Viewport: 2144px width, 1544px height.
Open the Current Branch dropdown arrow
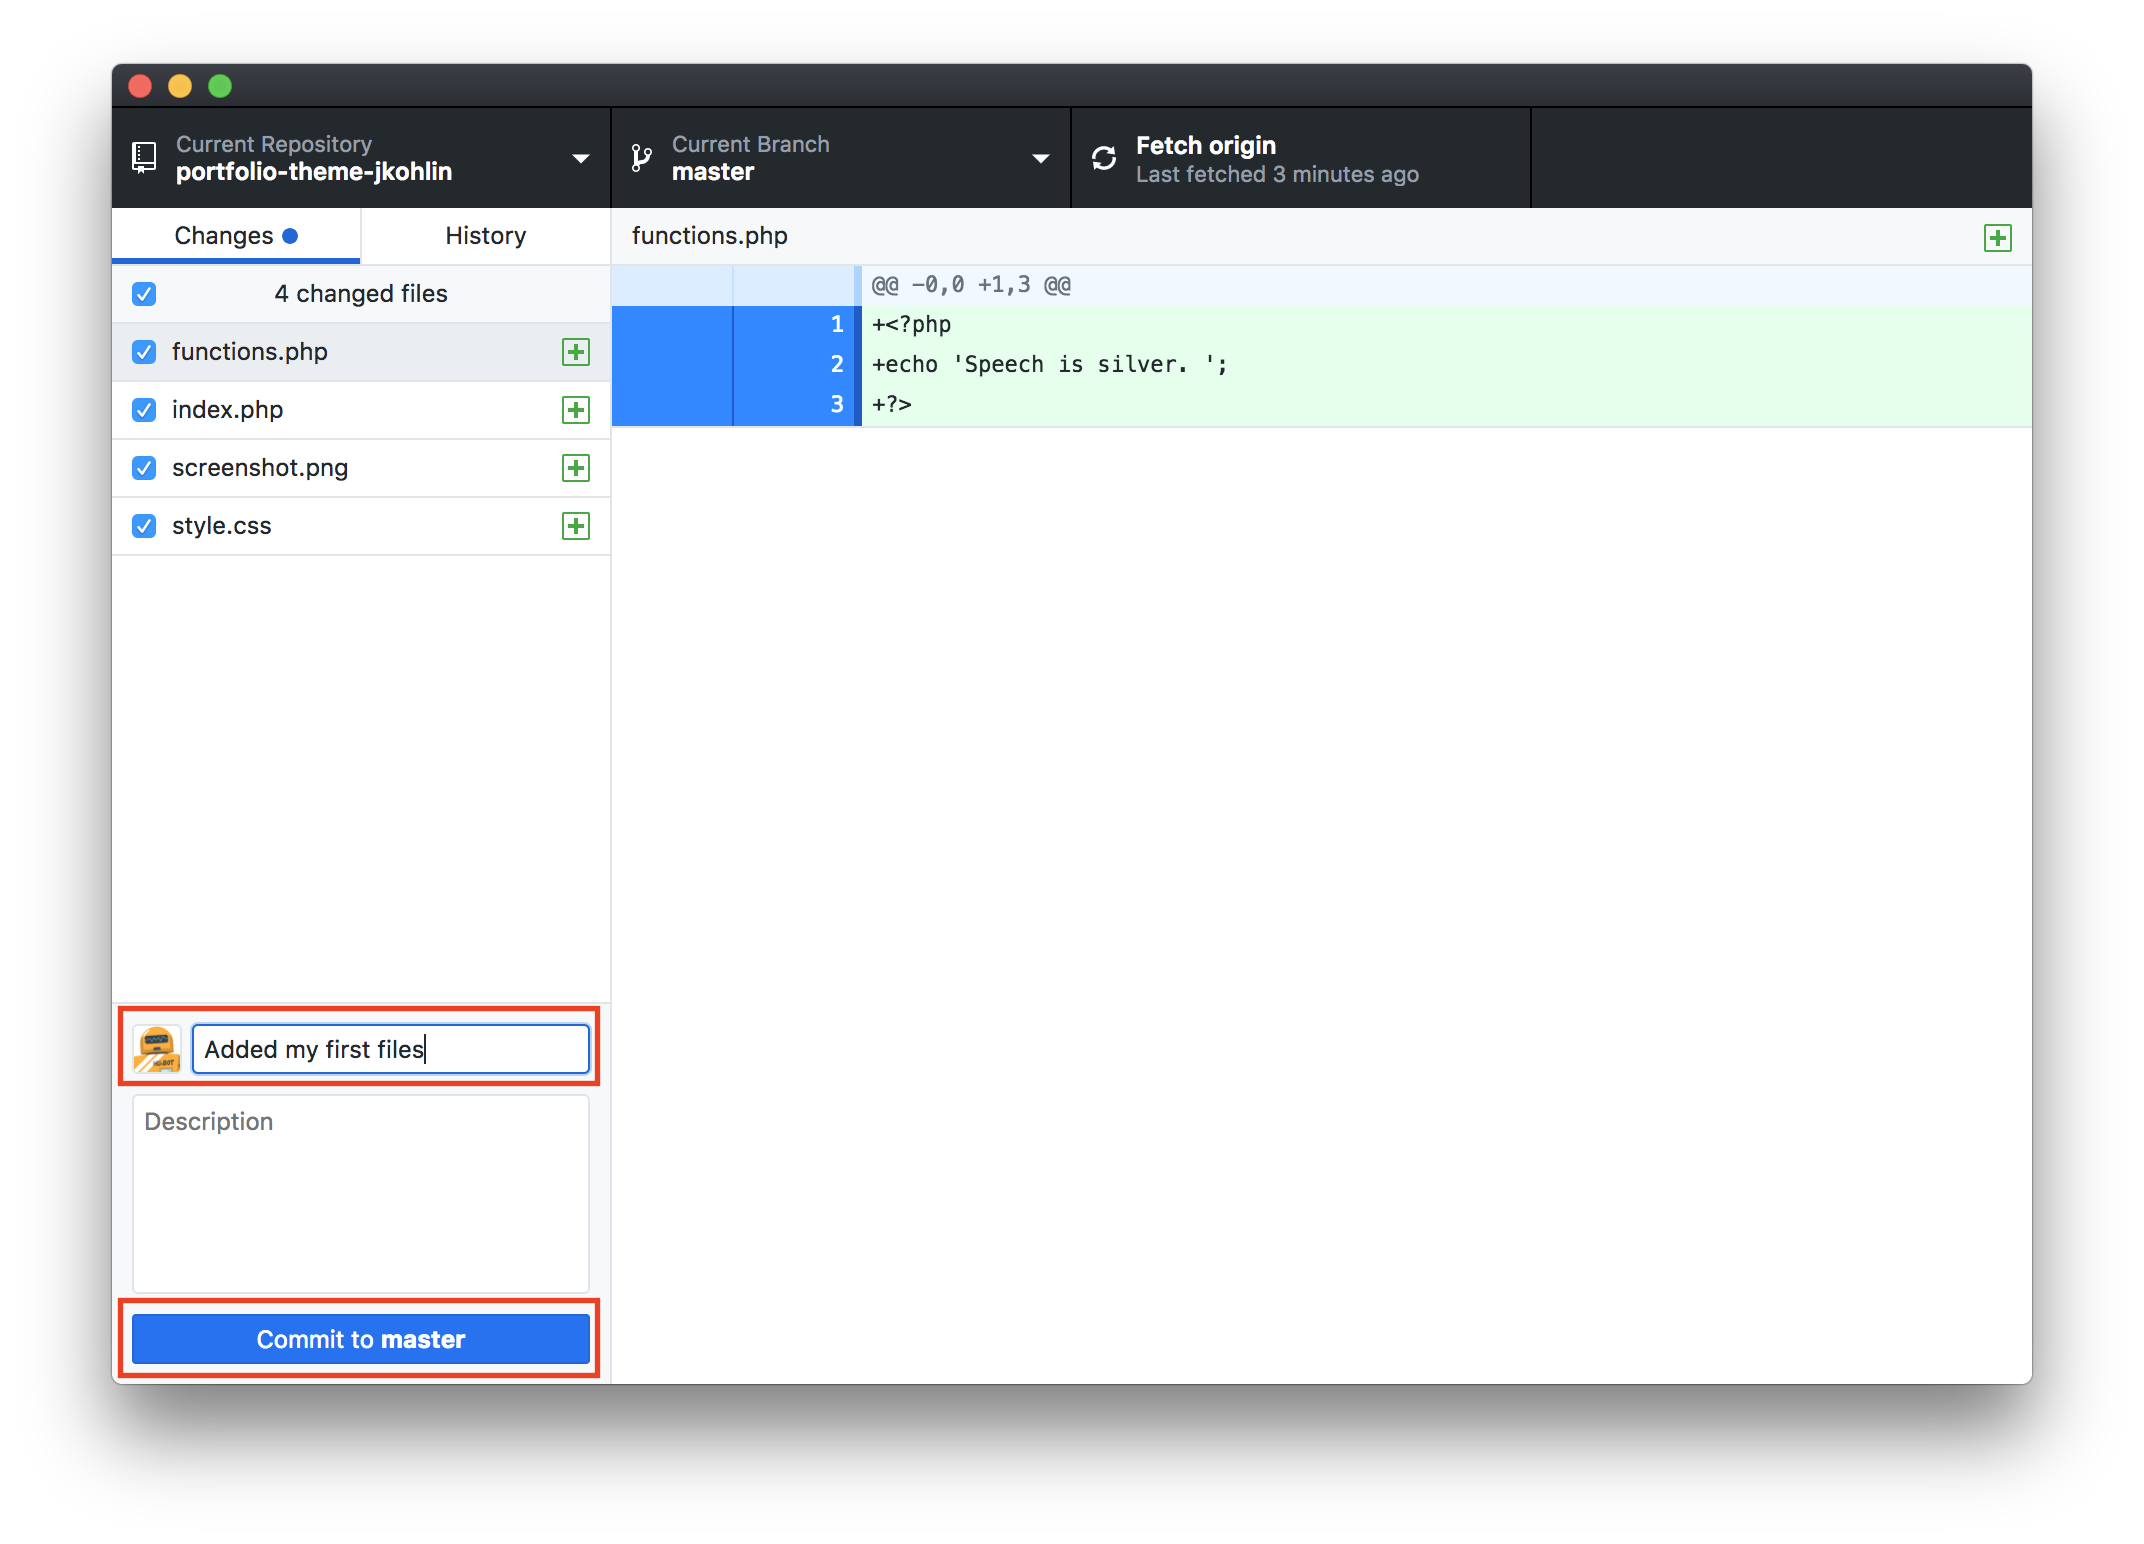pos(1040,159)
